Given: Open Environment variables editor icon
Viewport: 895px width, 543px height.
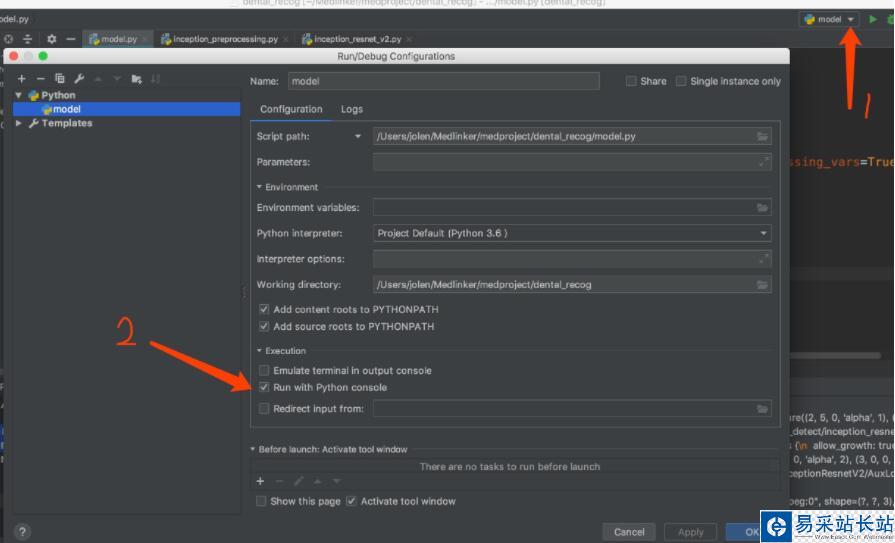Looking at the screenshot, I should pos(762,208).
